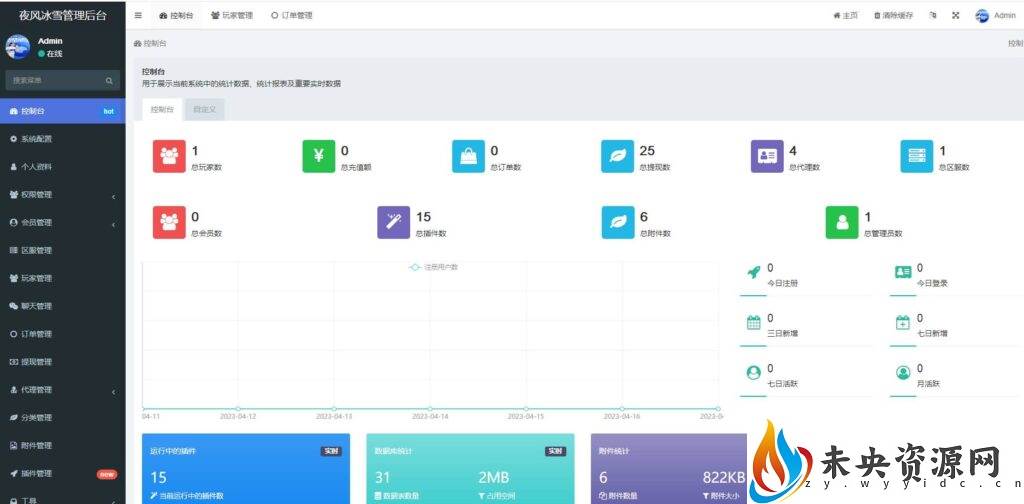Image resolution: width=1024 pixels, height=504 pixels.
Task: Click the hamburger sidebar toggle icon
Action: (138, 16)
